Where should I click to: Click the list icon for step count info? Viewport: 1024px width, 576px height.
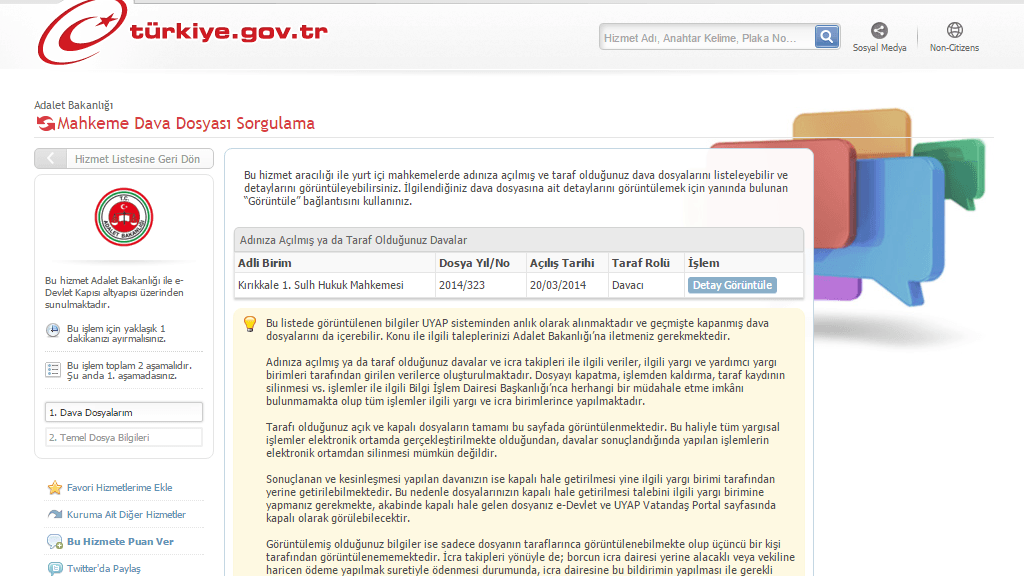click(53, 370)
